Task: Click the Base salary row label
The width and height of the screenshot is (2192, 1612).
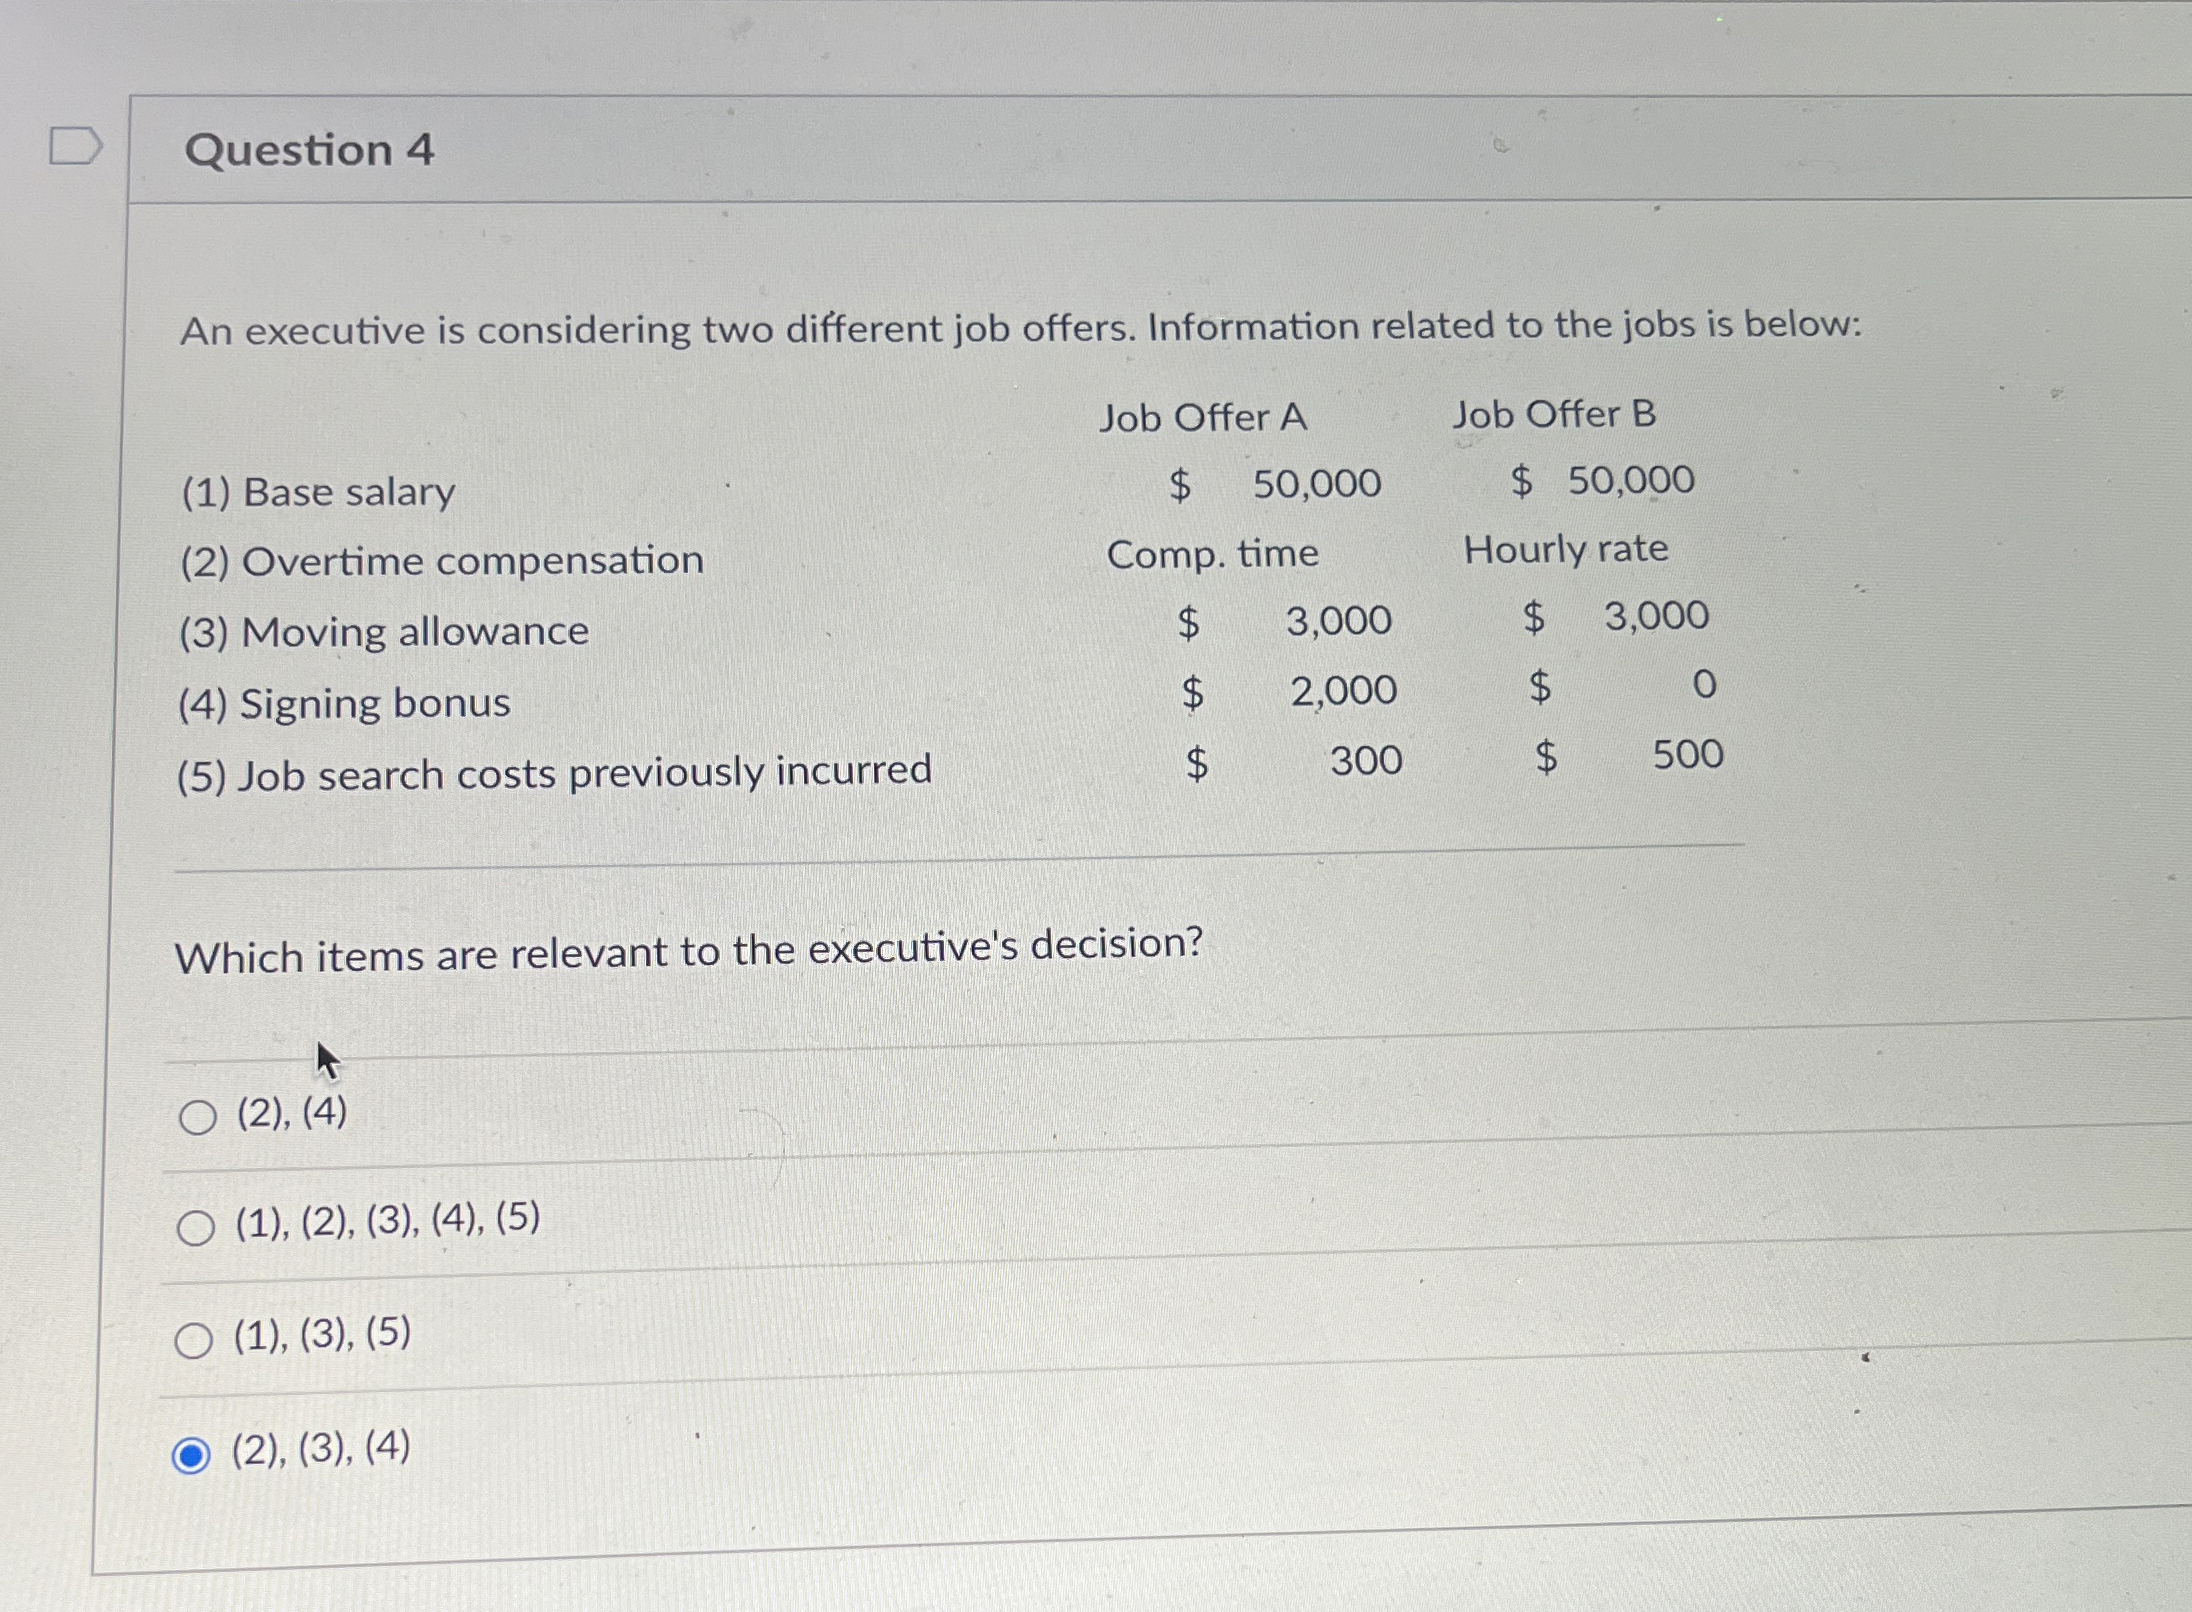Action: click(317, 491)
